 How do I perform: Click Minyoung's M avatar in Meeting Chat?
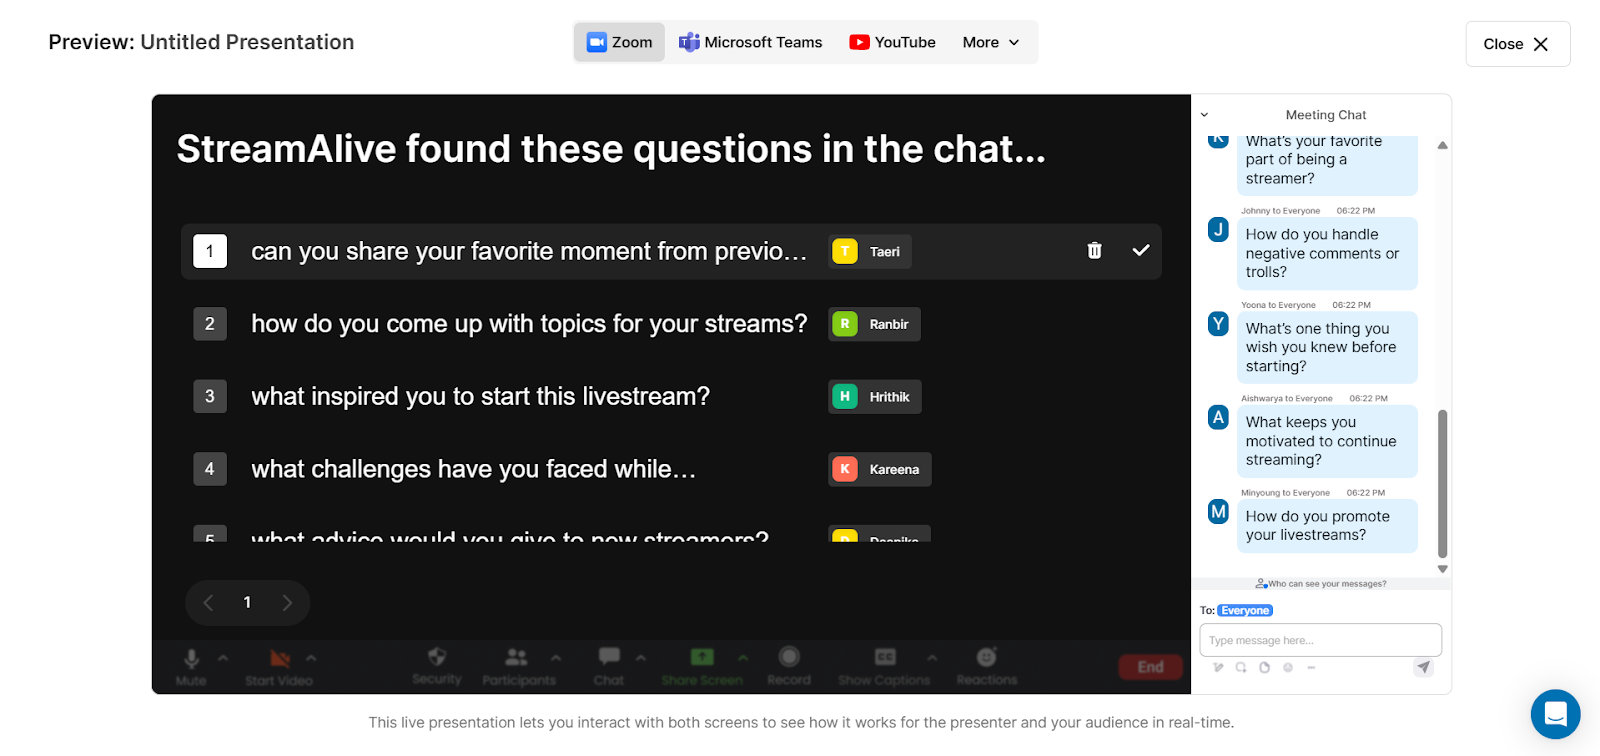click(x=1218, y=511)
